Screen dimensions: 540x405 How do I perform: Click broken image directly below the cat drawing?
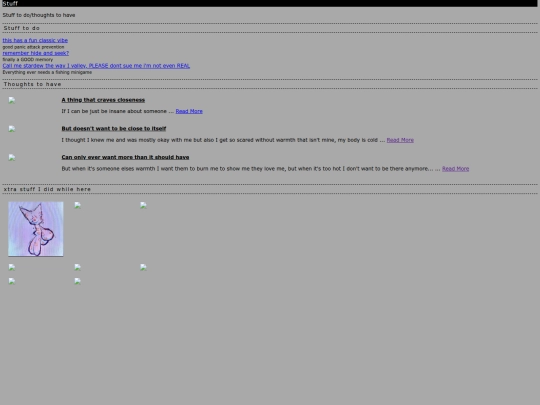click(12, 267)
